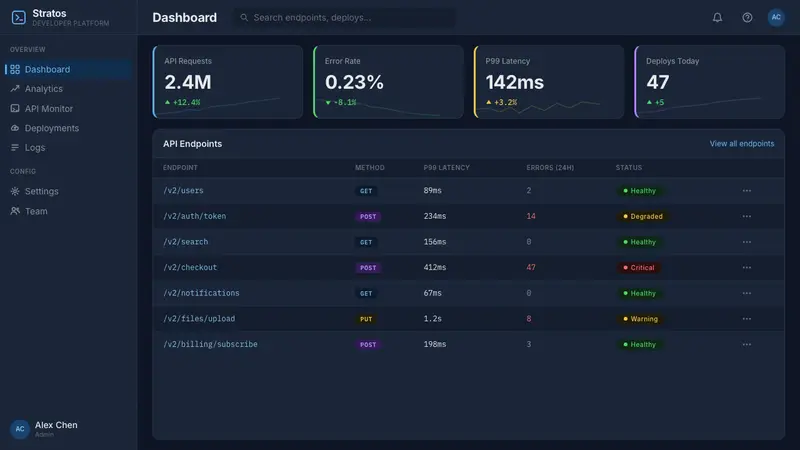Open more options for /v2/billing/subscribe row
The image size is (800, 450).
click(x=746, y=344)
